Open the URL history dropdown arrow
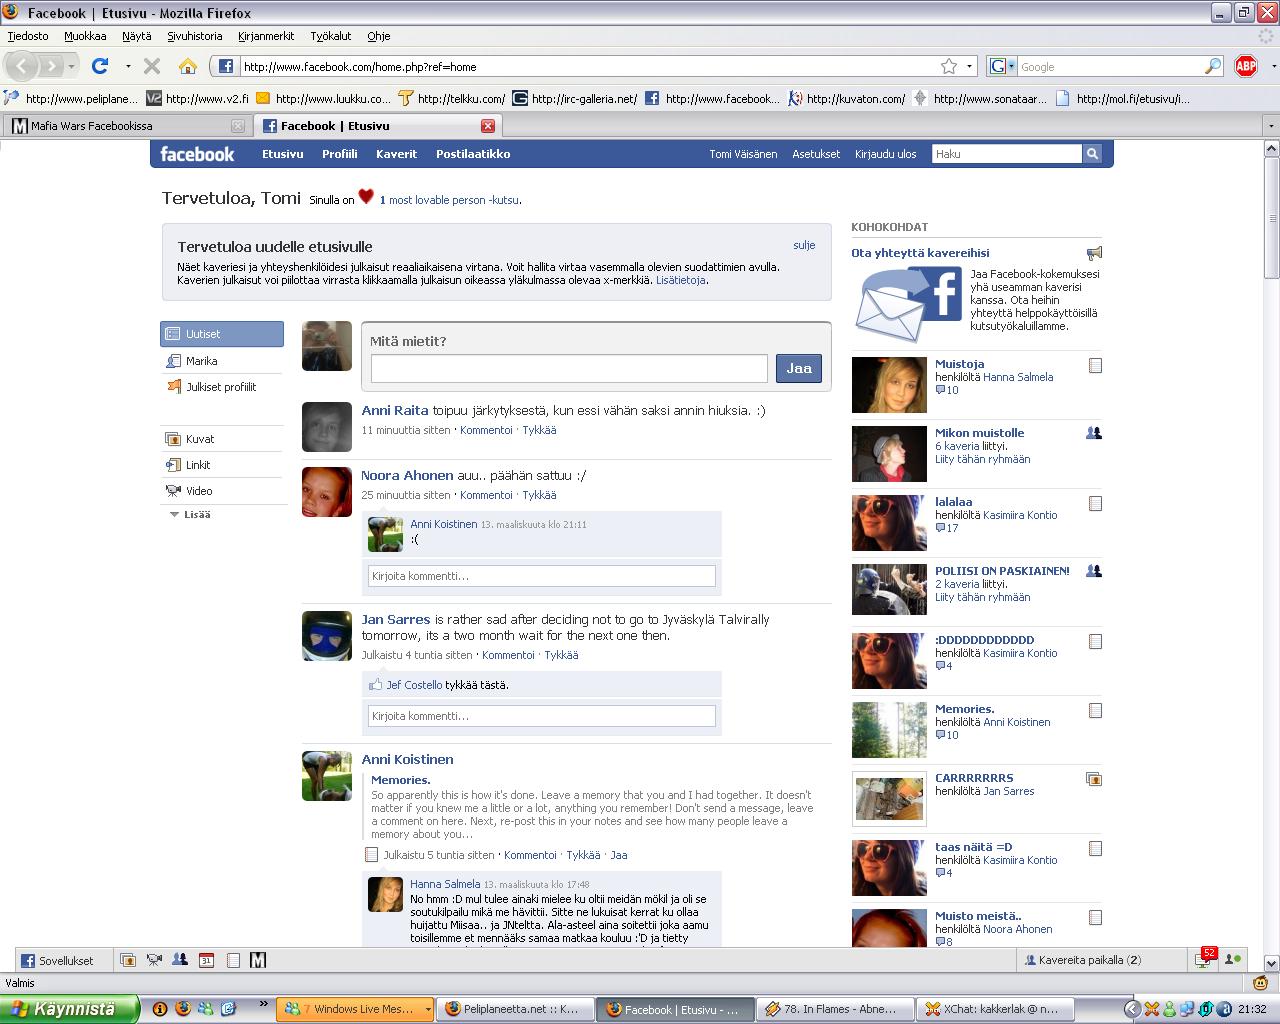Screen dimensions: 1280x1024 [x=969, y=67]
